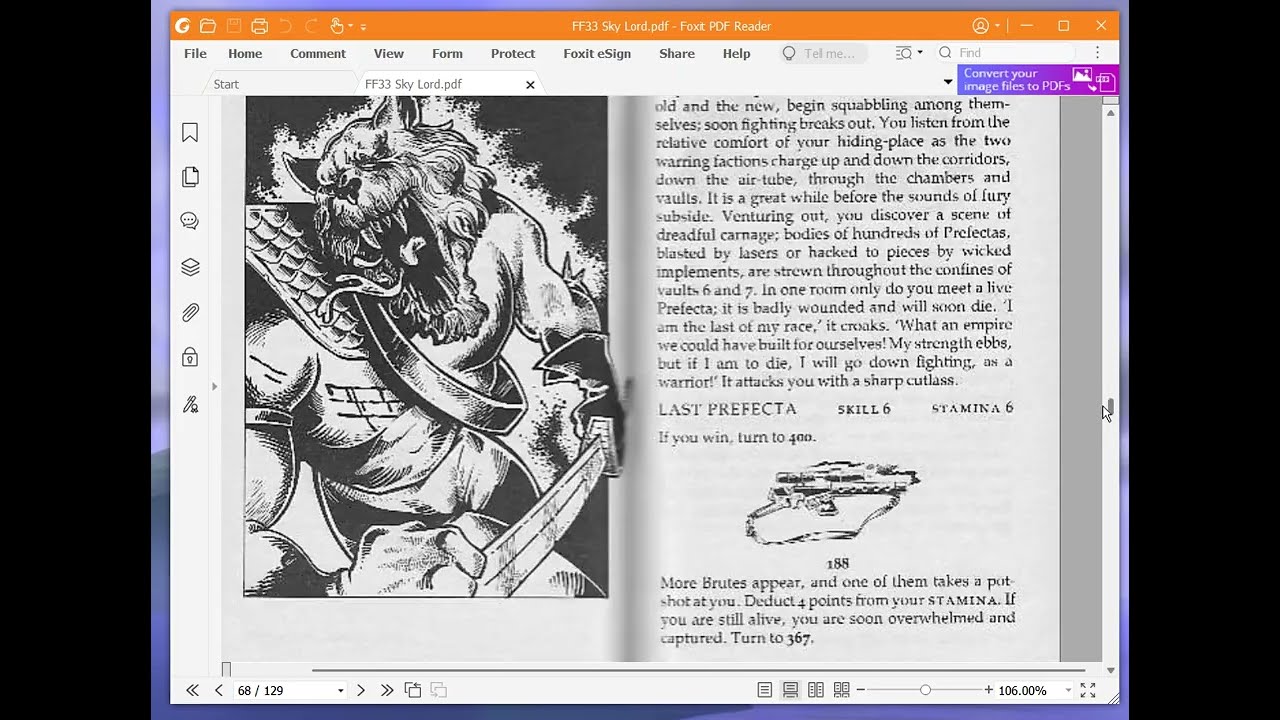Click the 'LAST PREFECTA' heading text
Screen dimensions: 1280x720
point(727,409)
